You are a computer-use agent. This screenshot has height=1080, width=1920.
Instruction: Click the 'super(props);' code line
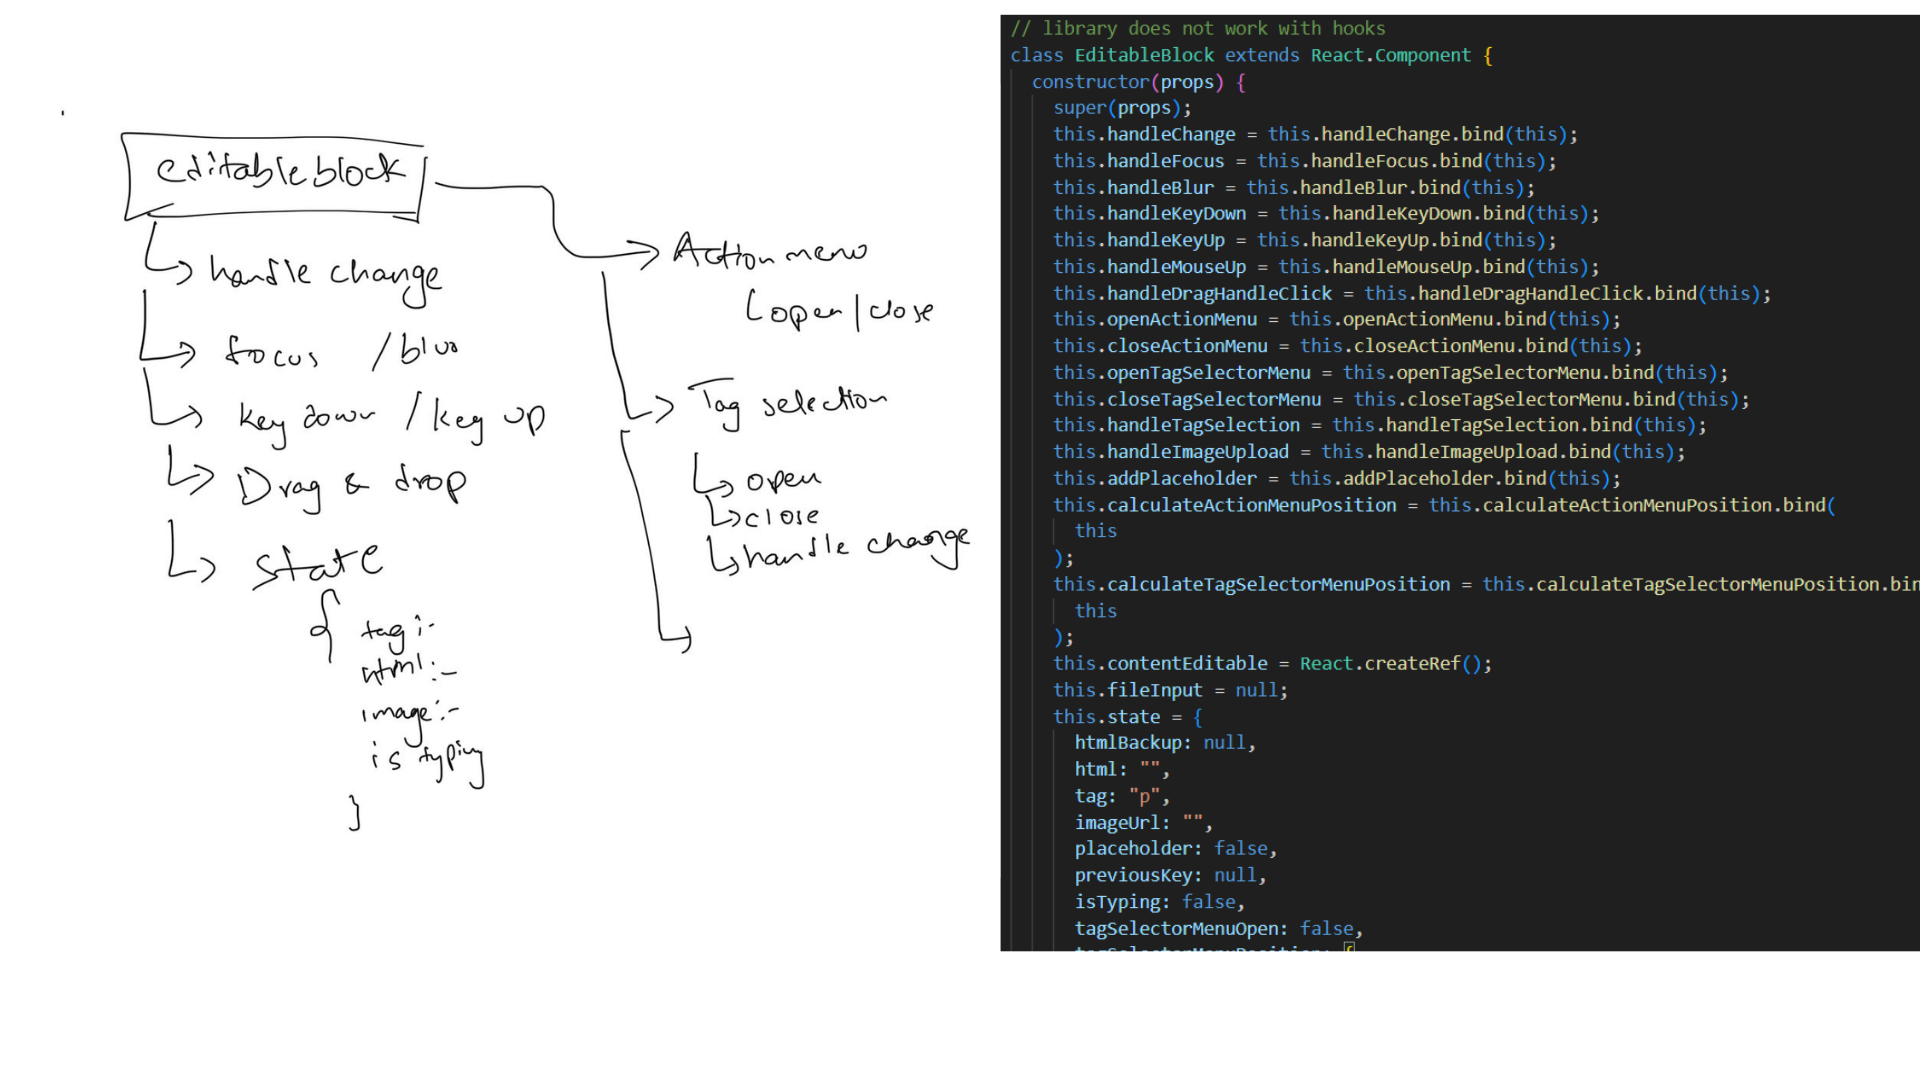click(1122, 108)
